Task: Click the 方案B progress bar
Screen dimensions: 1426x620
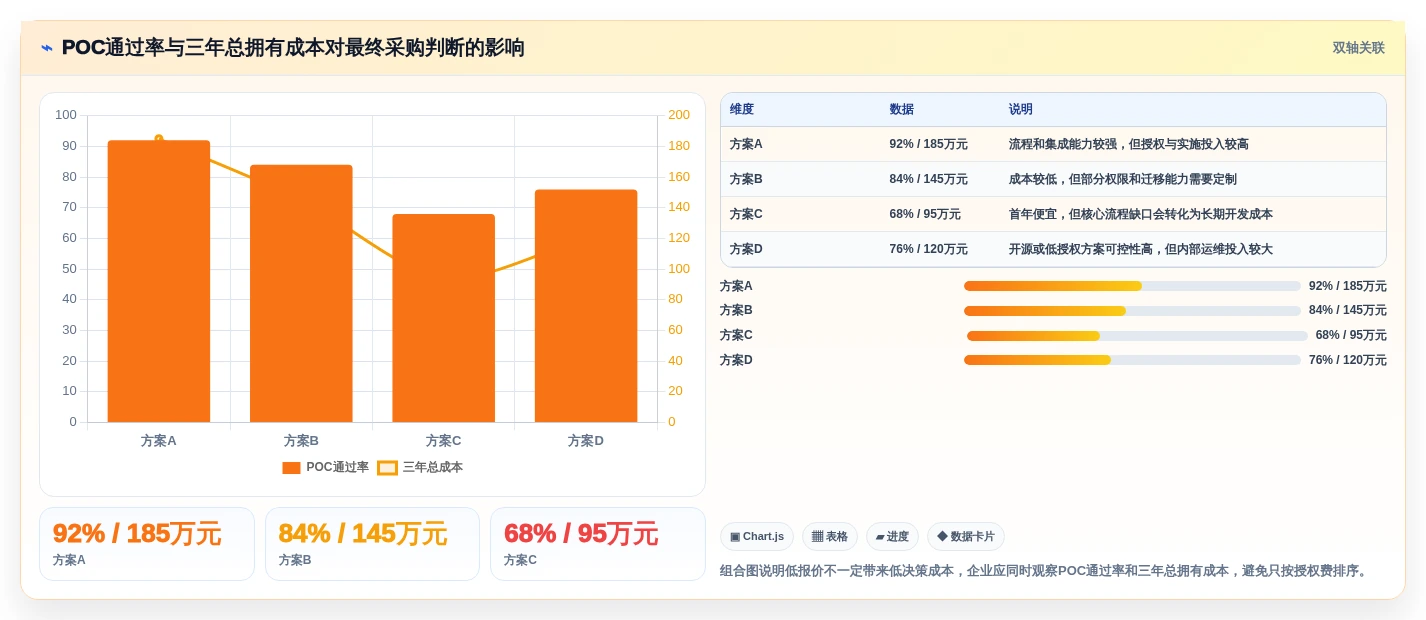Action: point(1132,311)
